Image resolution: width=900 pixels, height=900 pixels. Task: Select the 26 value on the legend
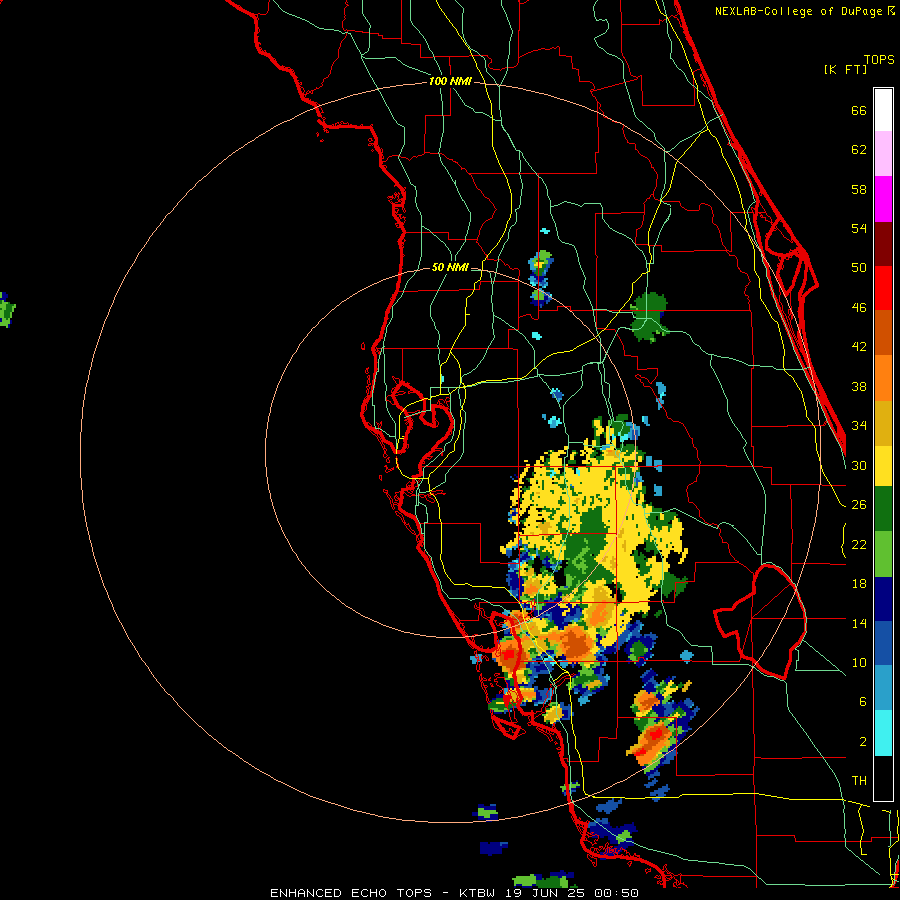pyautogui.click(x=859, y=505)
